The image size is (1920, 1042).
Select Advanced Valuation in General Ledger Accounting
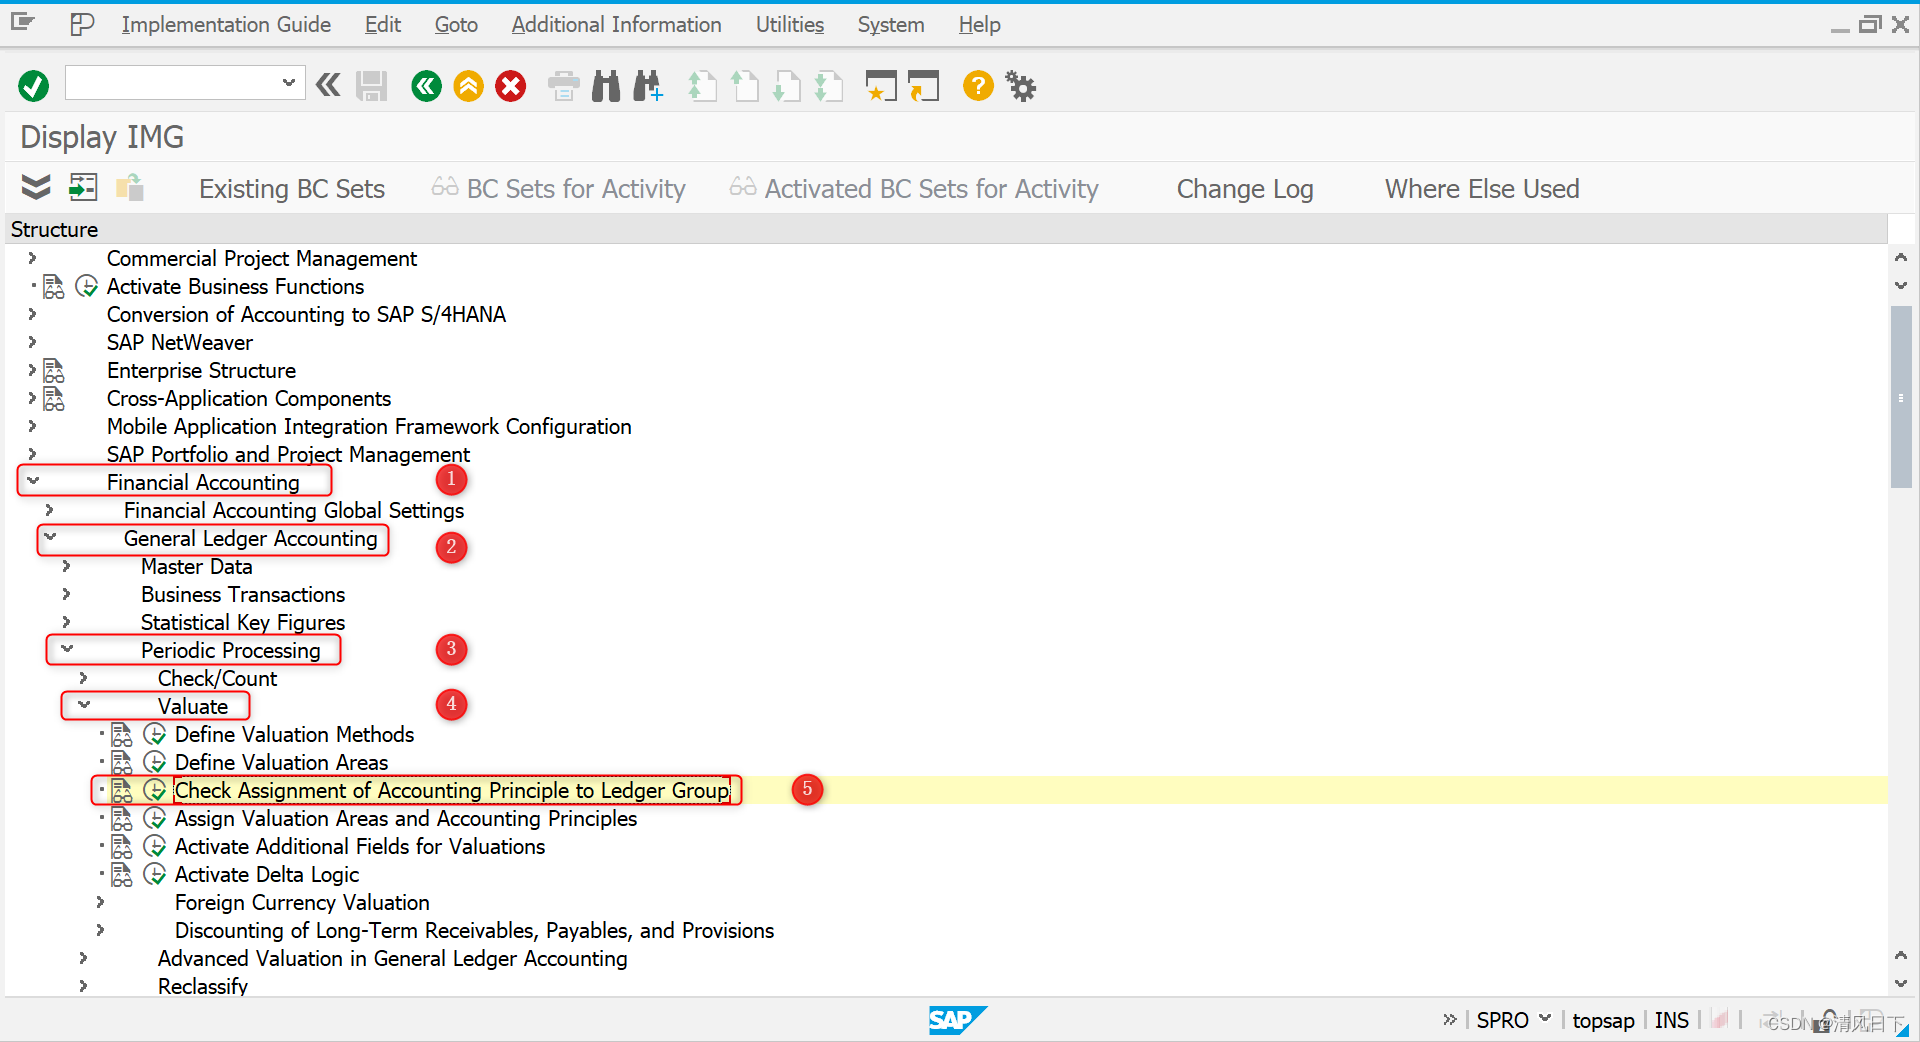(x=393, y=959)
